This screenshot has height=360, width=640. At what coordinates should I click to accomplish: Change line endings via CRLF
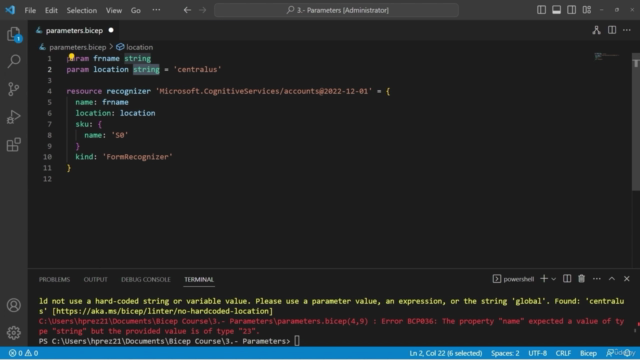(563, 353)
